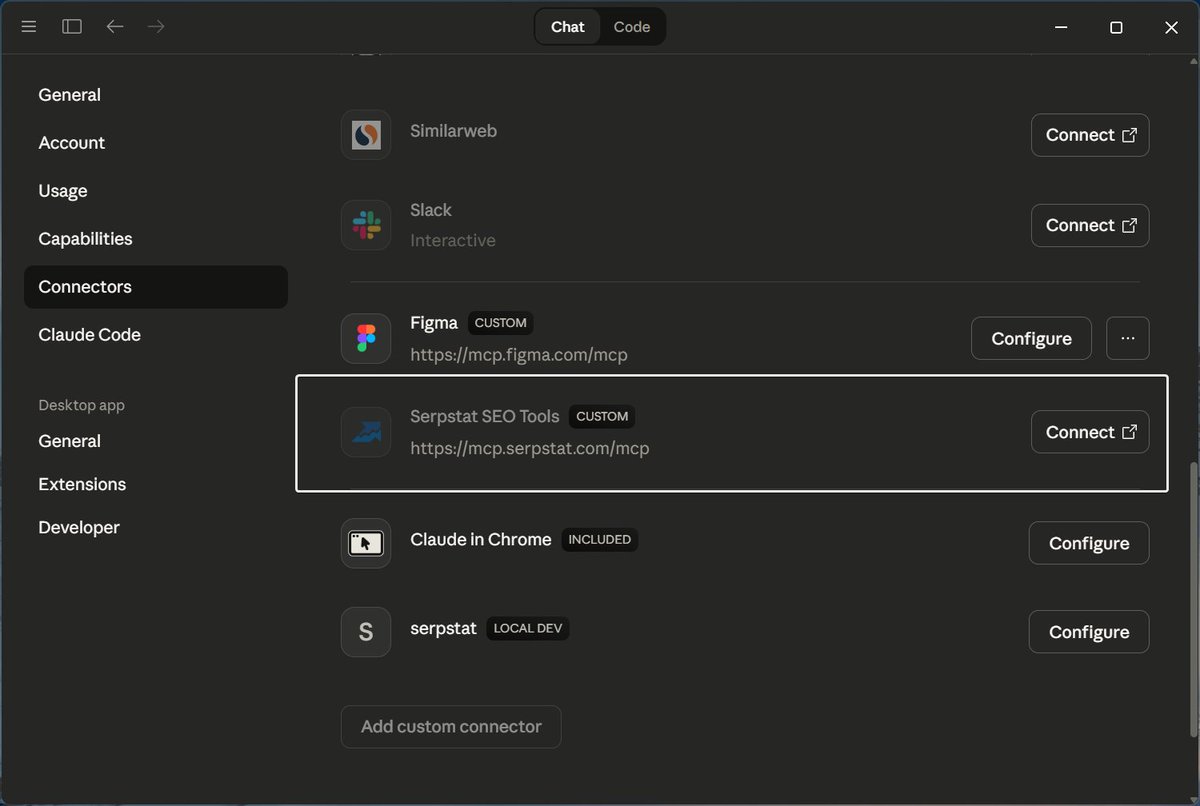Click the Figma connector name

434,323
